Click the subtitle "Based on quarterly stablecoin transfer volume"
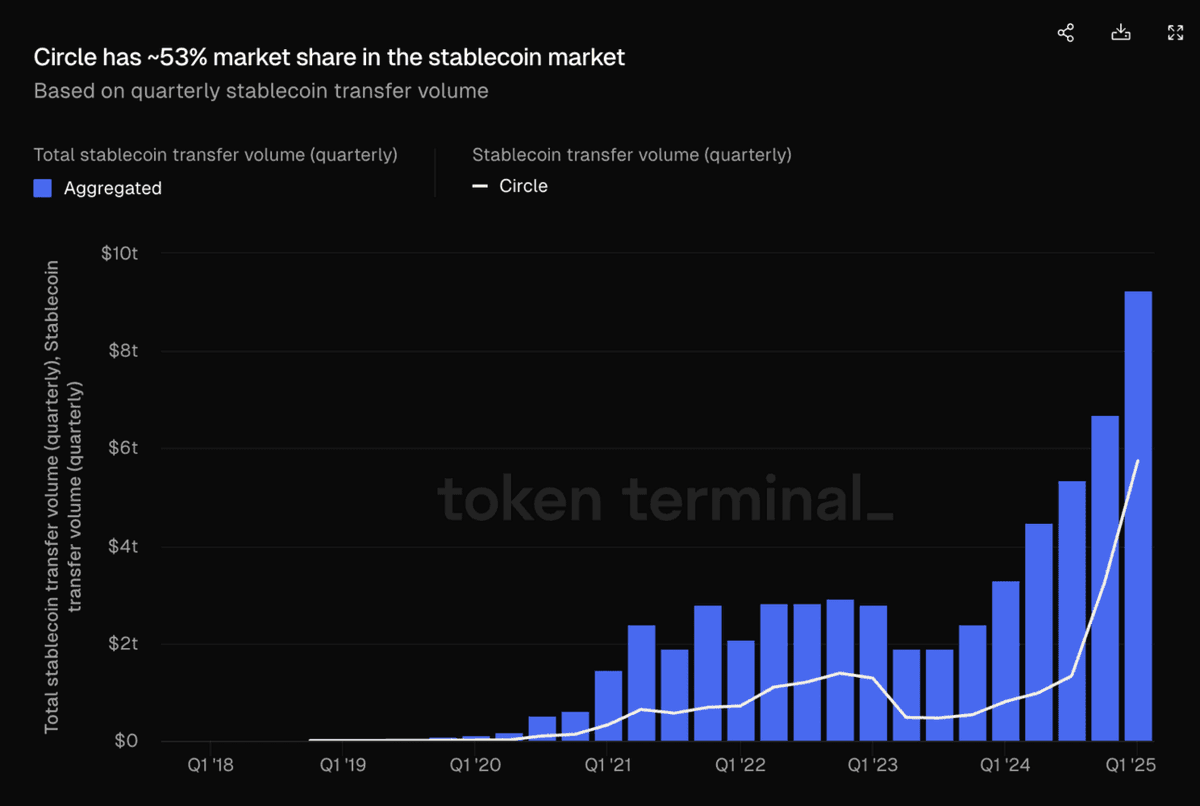 pos(261,91)
